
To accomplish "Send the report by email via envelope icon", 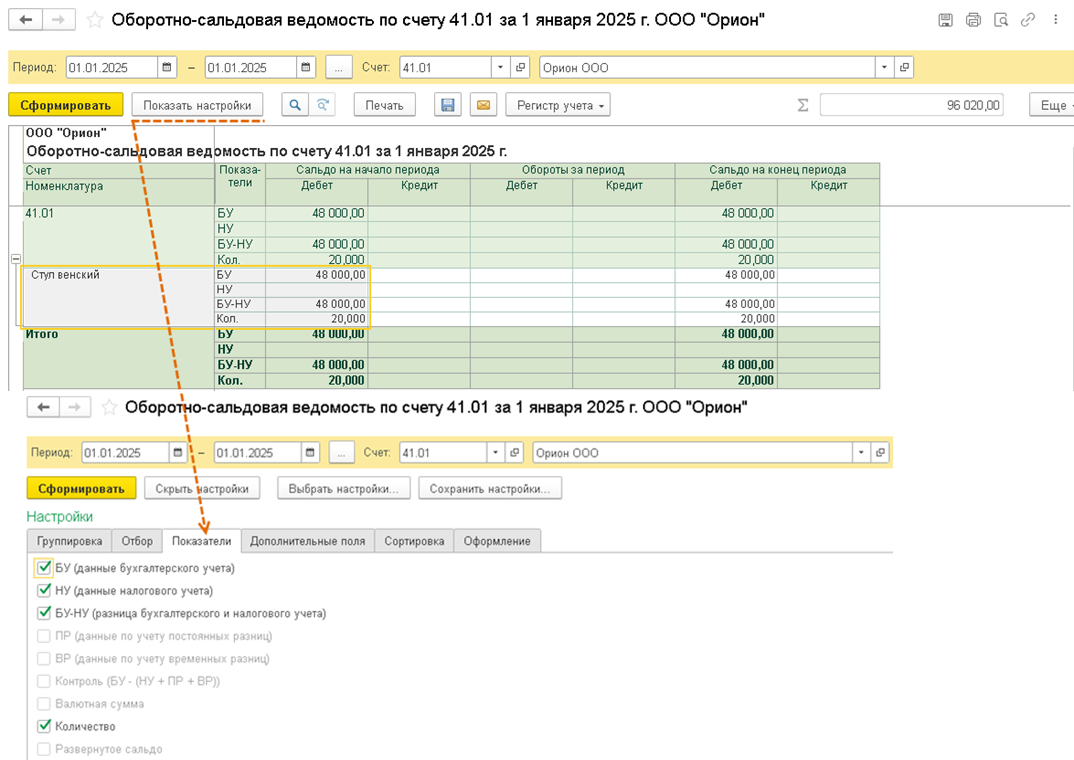I will coord(483,105).
